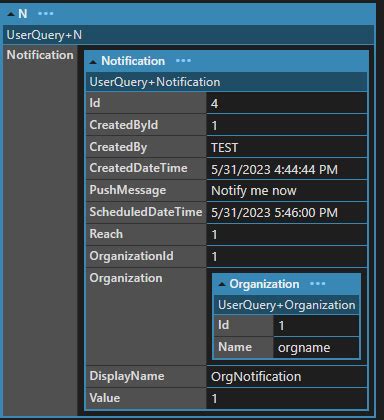This screenshot has height=420, width=384.
Task: Select the UserQuery+Organization type row
Action: click(286, 305)
